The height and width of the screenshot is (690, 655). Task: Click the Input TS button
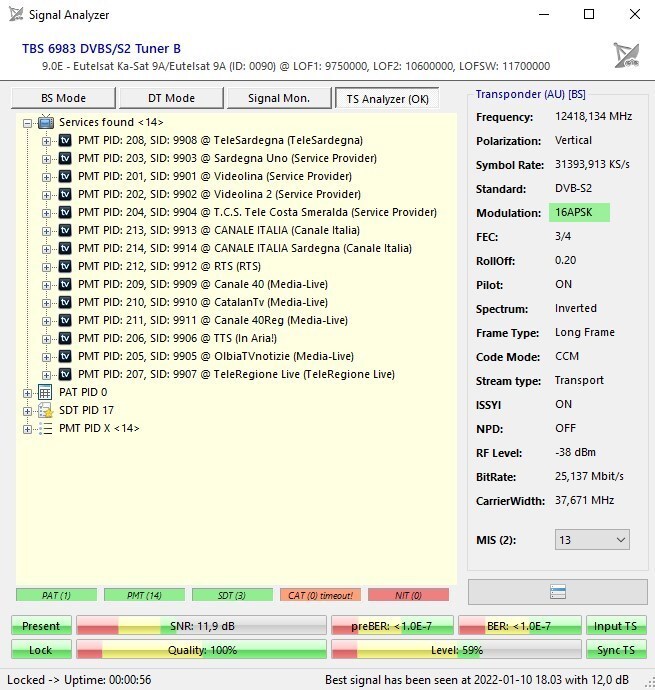616,626
